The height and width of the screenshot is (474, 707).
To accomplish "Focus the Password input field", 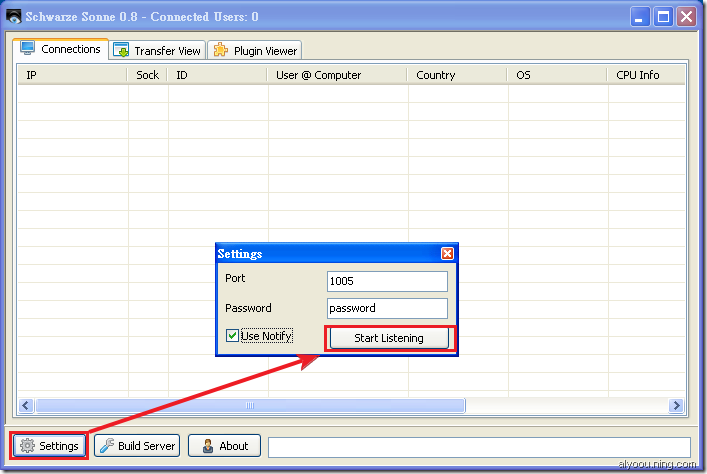I will pos(387,308).
